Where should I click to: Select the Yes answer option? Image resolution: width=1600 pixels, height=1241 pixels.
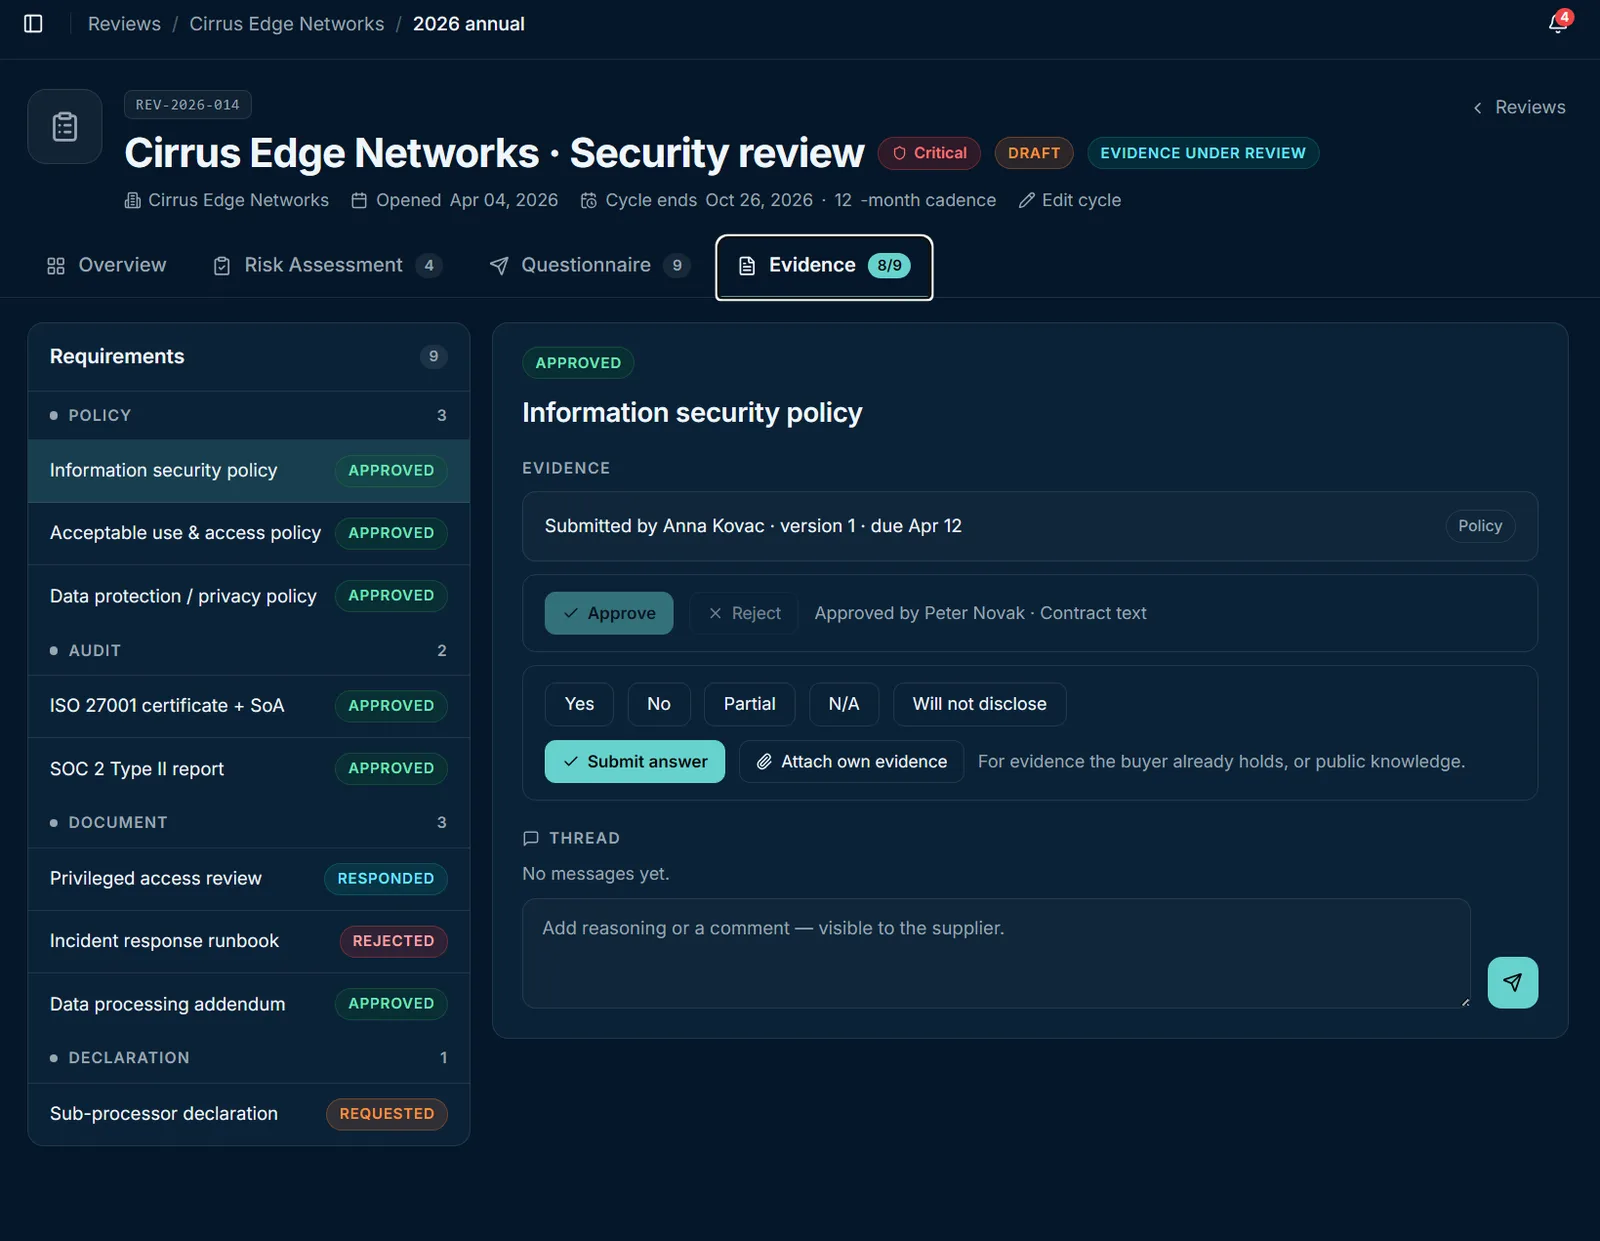pyautogui.click(x=579, y=704)
